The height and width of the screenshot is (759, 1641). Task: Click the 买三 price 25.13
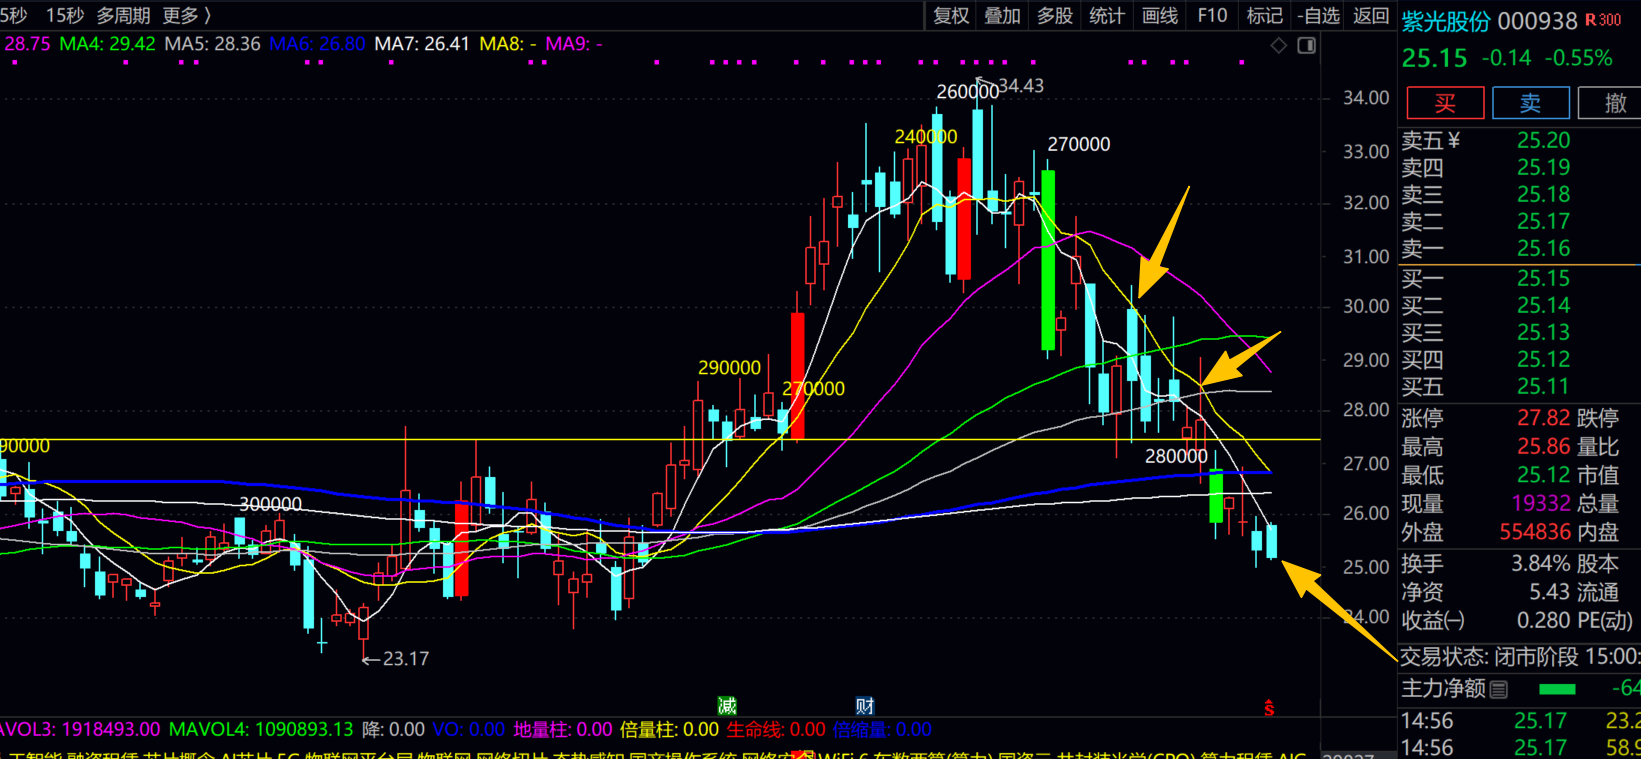click(x=1543, y=332)
